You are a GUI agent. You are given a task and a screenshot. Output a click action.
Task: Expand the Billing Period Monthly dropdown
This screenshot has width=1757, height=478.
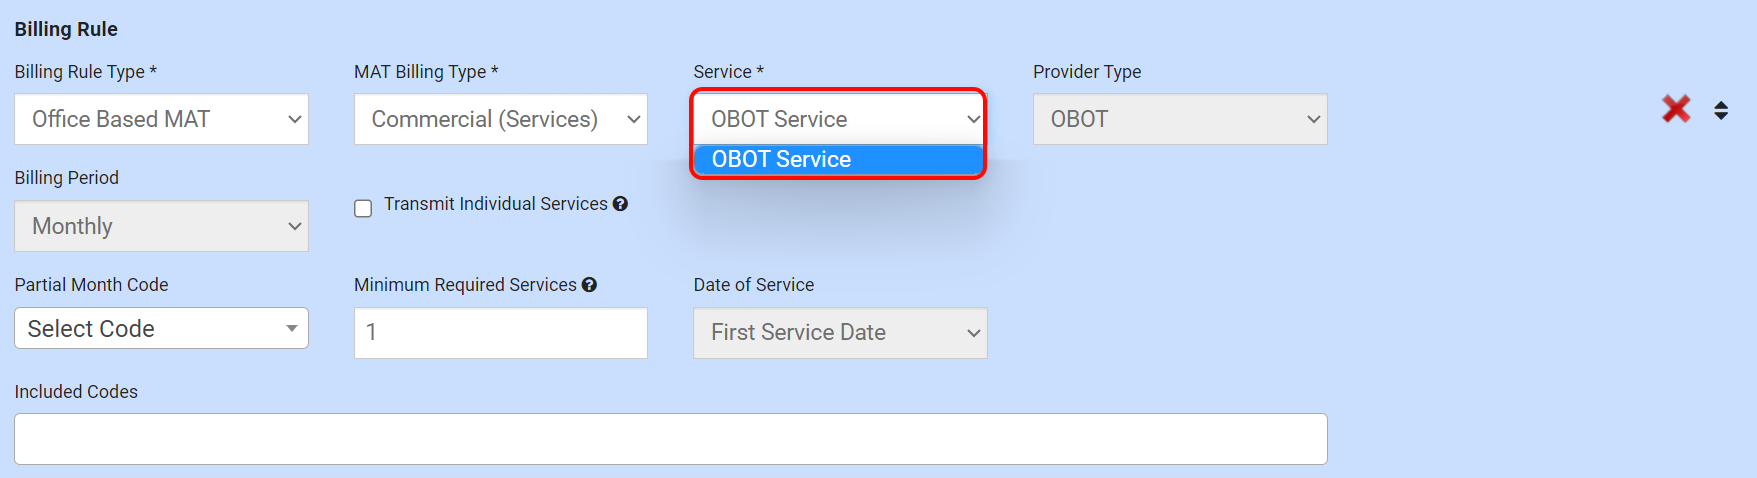pos(161,226)
